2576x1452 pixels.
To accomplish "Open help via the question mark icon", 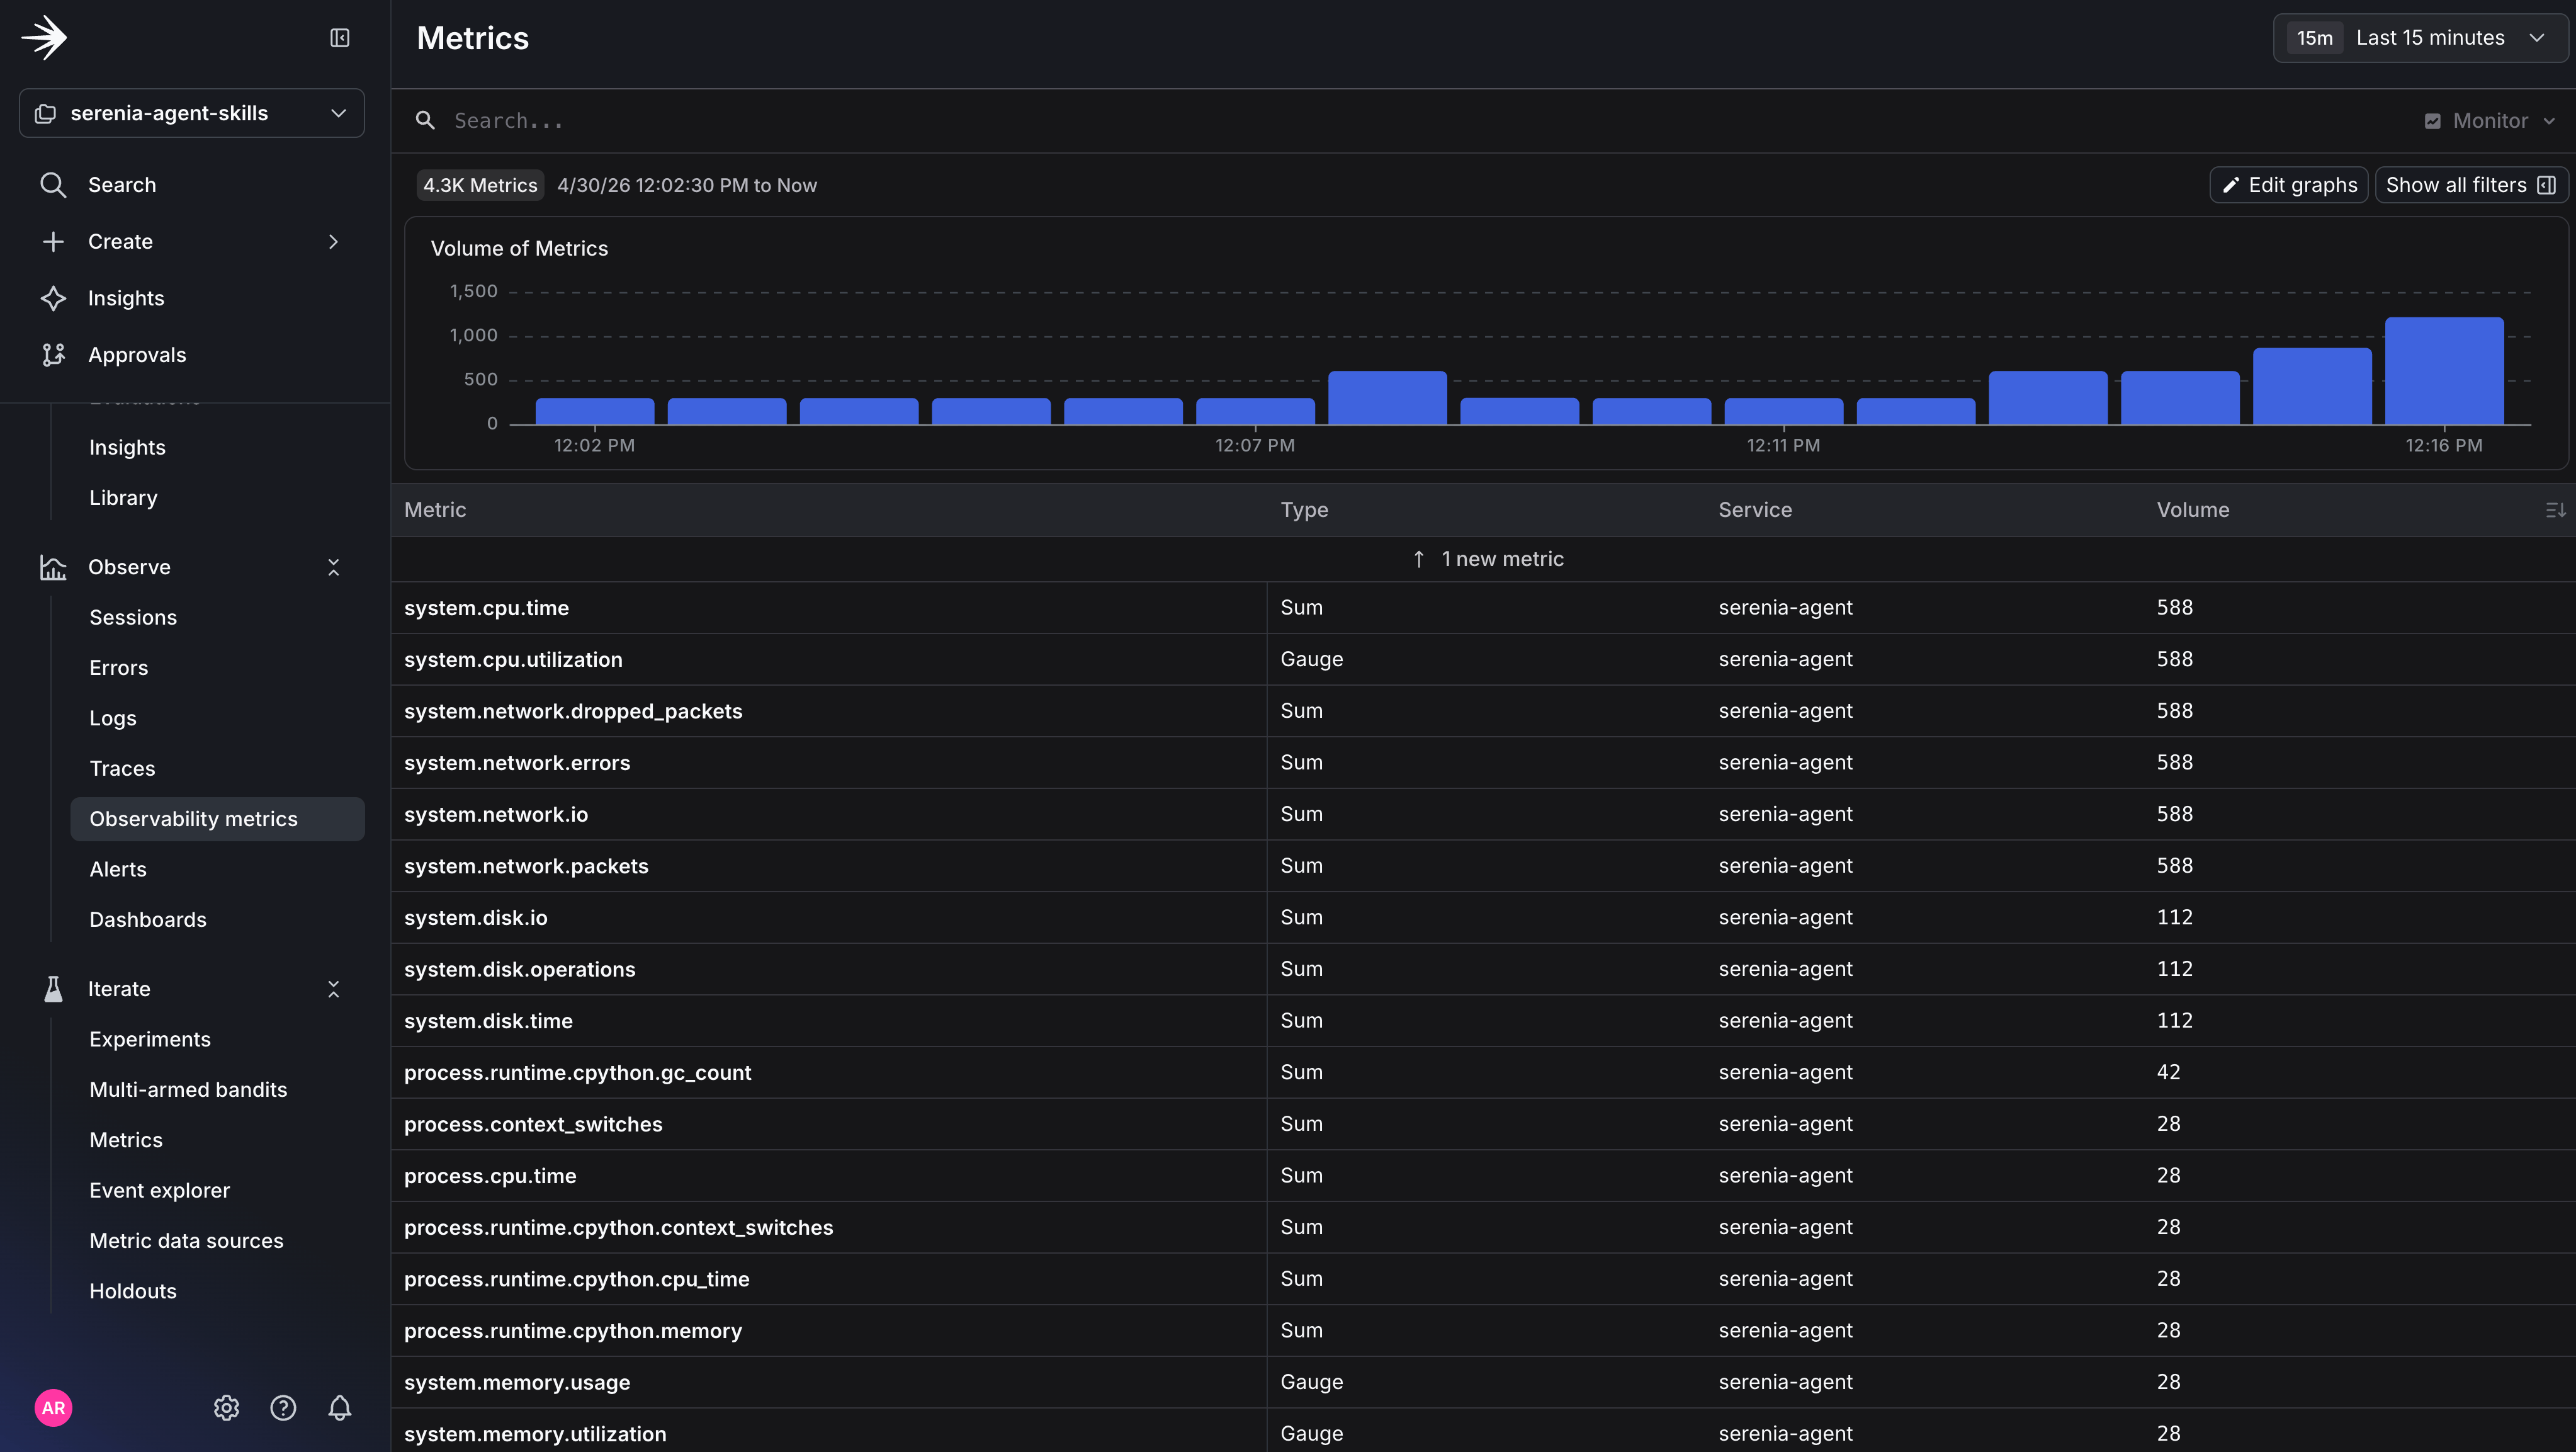I will [x=283, y=1408].
